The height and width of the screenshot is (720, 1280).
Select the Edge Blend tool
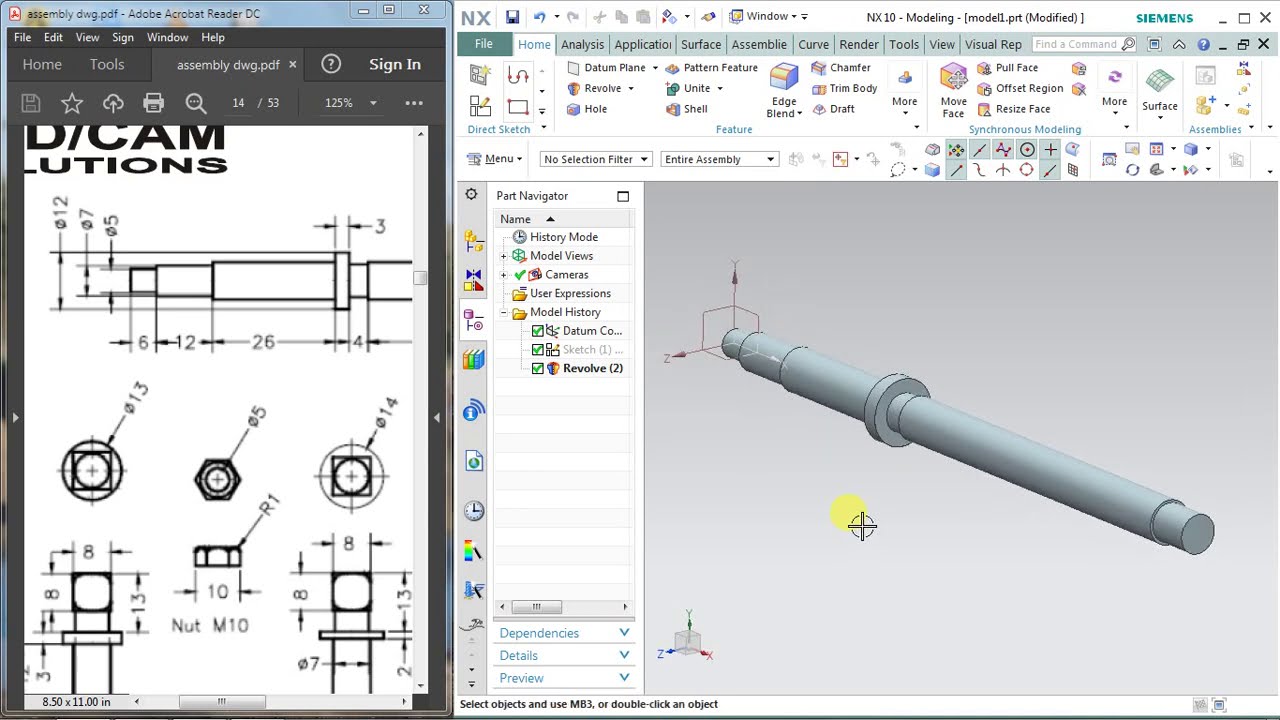coord(784,91)
